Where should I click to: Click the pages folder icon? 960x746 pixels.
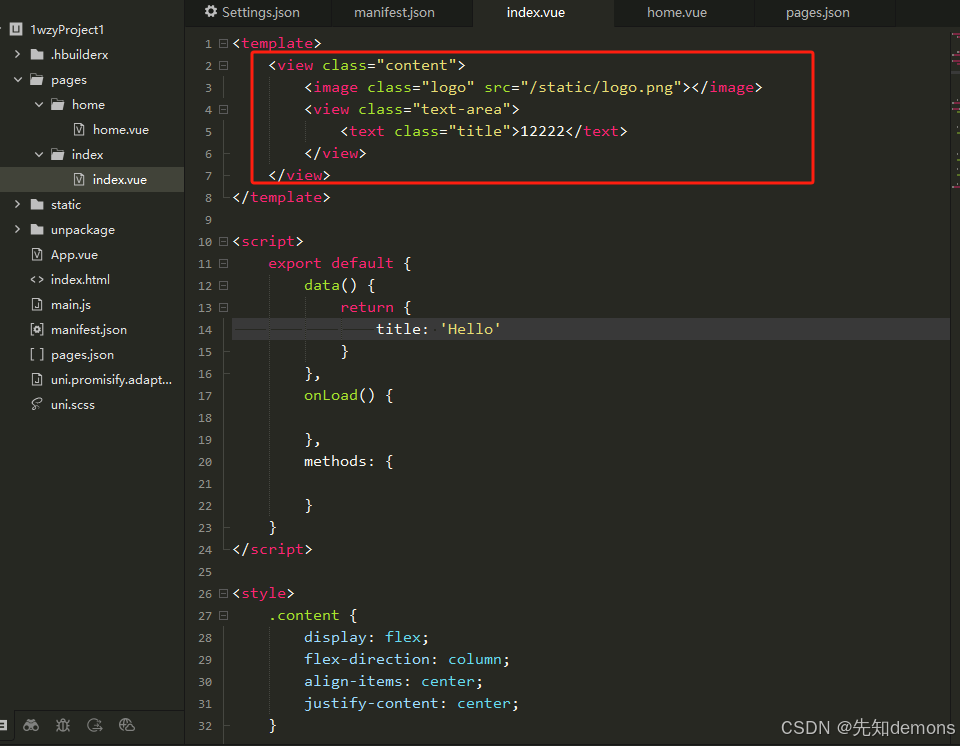[x=37, y=80]
